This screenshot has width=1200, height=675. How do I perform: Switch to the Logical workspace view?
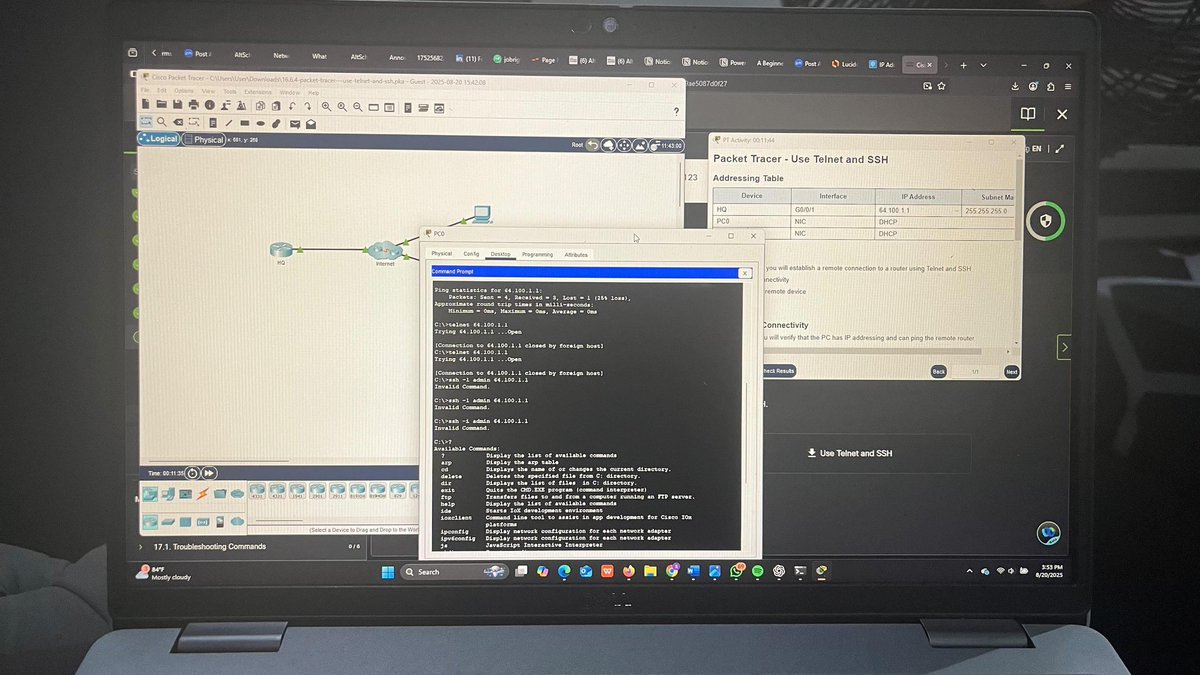(158, 139)
